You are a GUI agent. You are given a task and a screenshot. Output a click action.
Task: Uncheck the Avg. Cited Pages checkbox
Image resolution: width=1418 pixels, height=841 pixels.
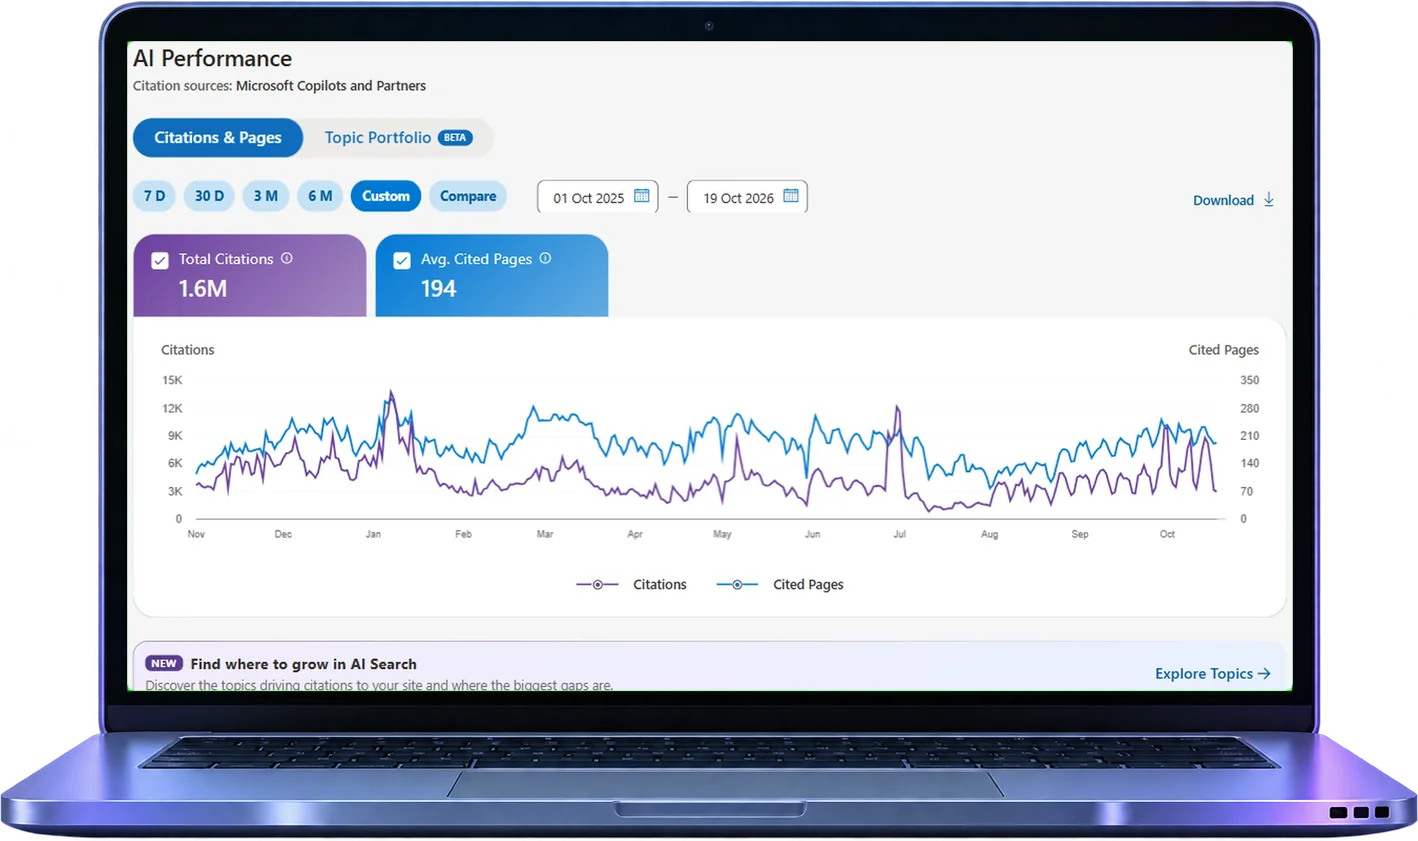pyautogui.click(x=402, y=261)
